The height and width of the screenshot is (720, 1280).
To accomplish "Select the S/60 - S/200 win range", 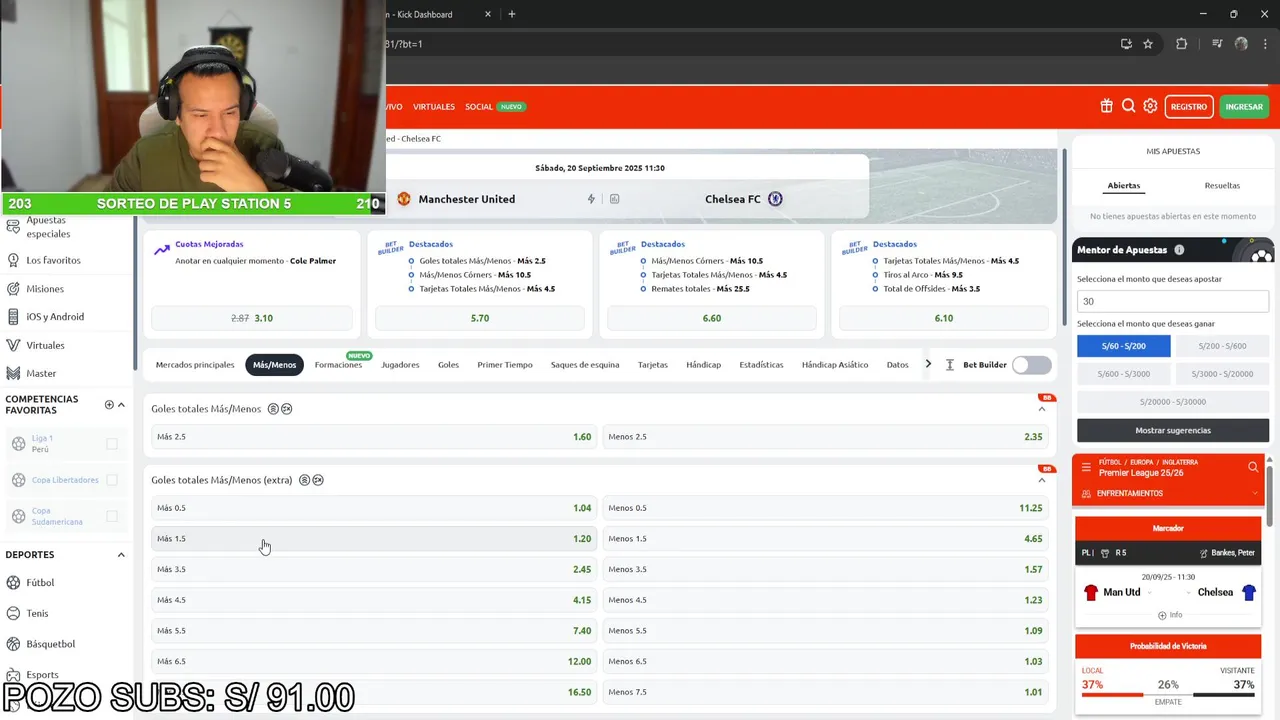I will 1123,346.
